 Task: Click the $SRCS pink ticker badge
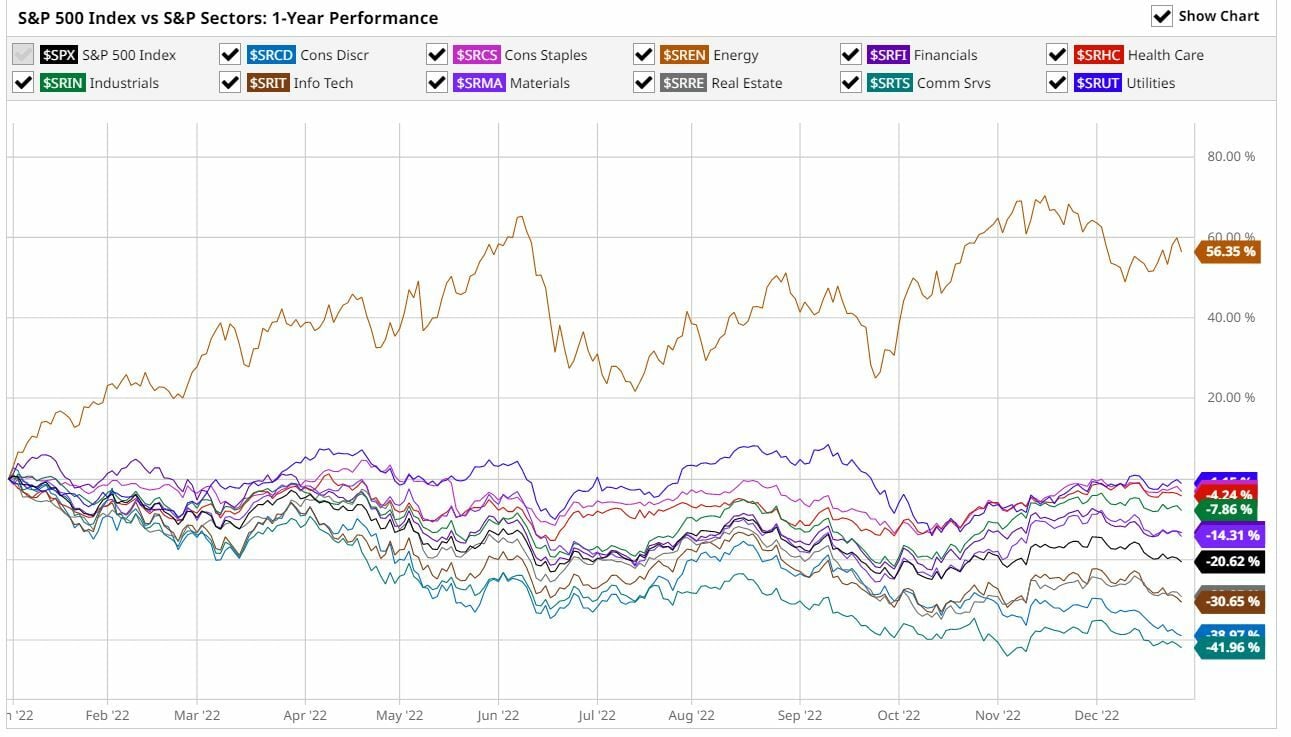pos(477,55)
